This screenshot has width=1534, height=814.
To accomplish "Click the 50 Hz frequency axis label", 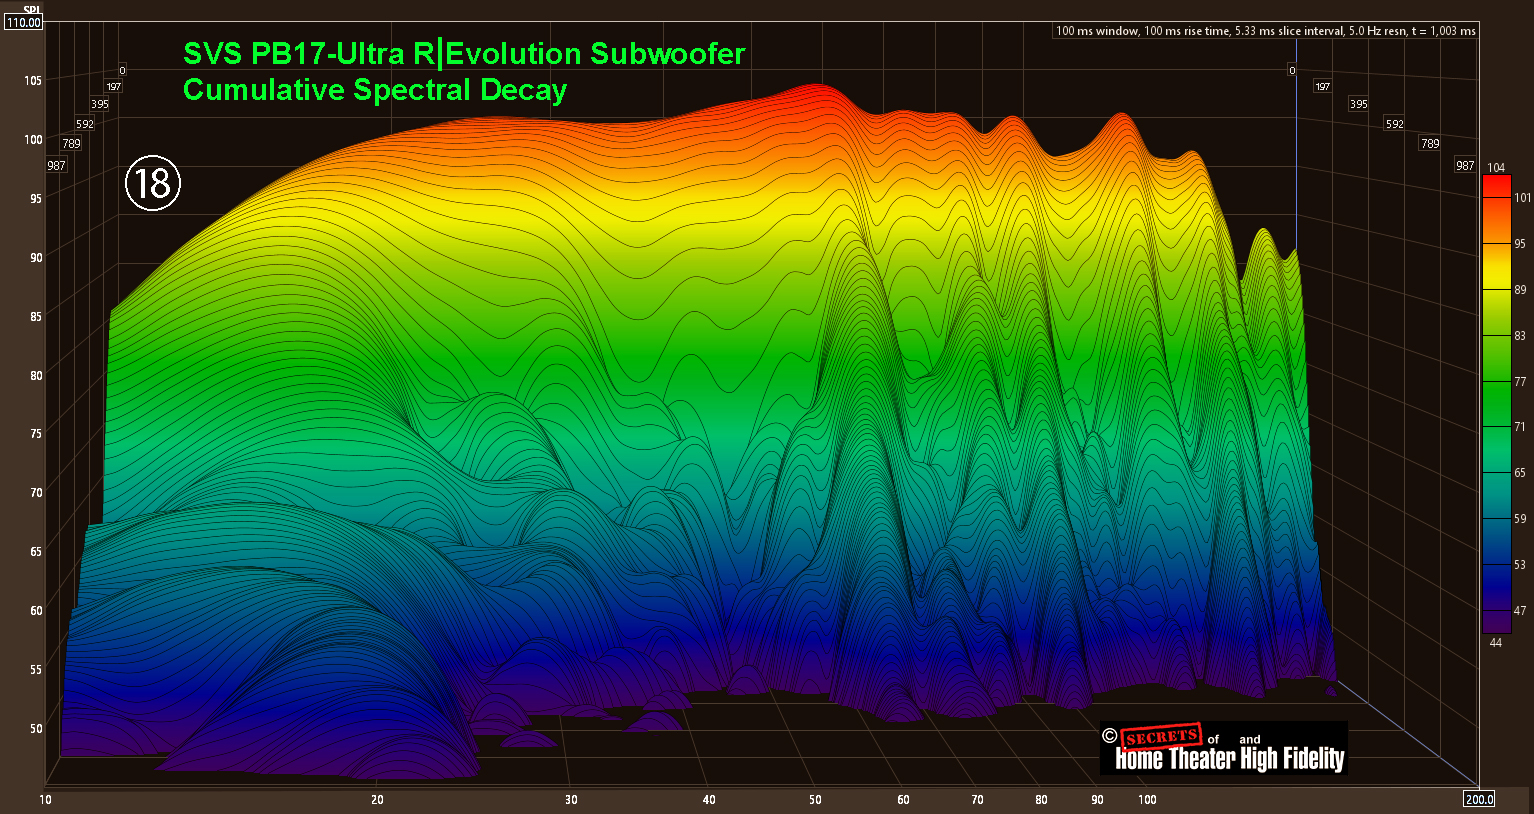I will click(815, 799).
